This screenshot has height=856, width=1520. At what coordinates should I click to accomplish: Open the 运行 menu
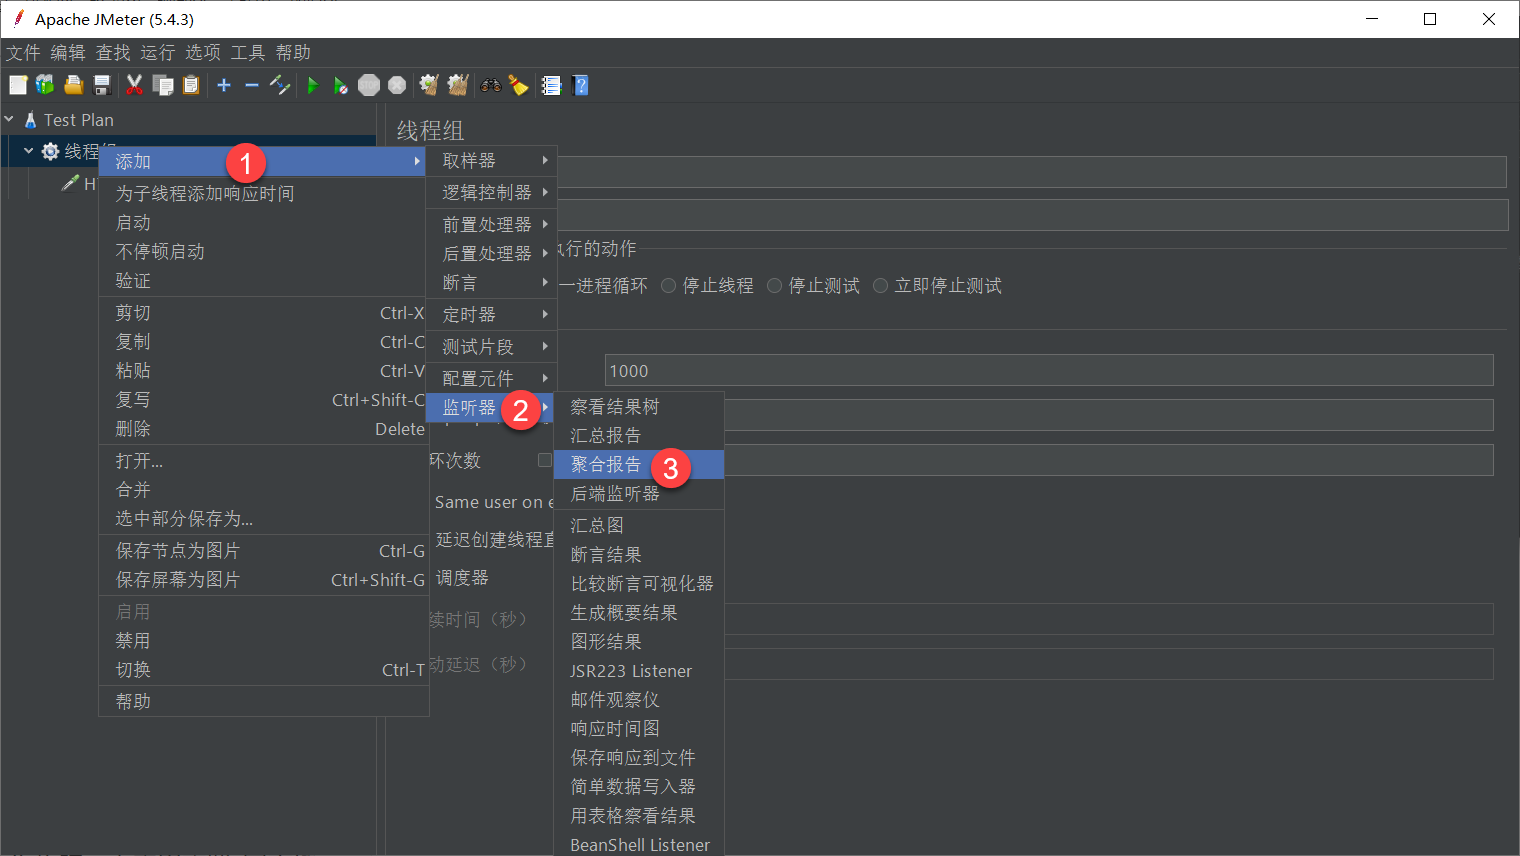click(x=158, y=53)
